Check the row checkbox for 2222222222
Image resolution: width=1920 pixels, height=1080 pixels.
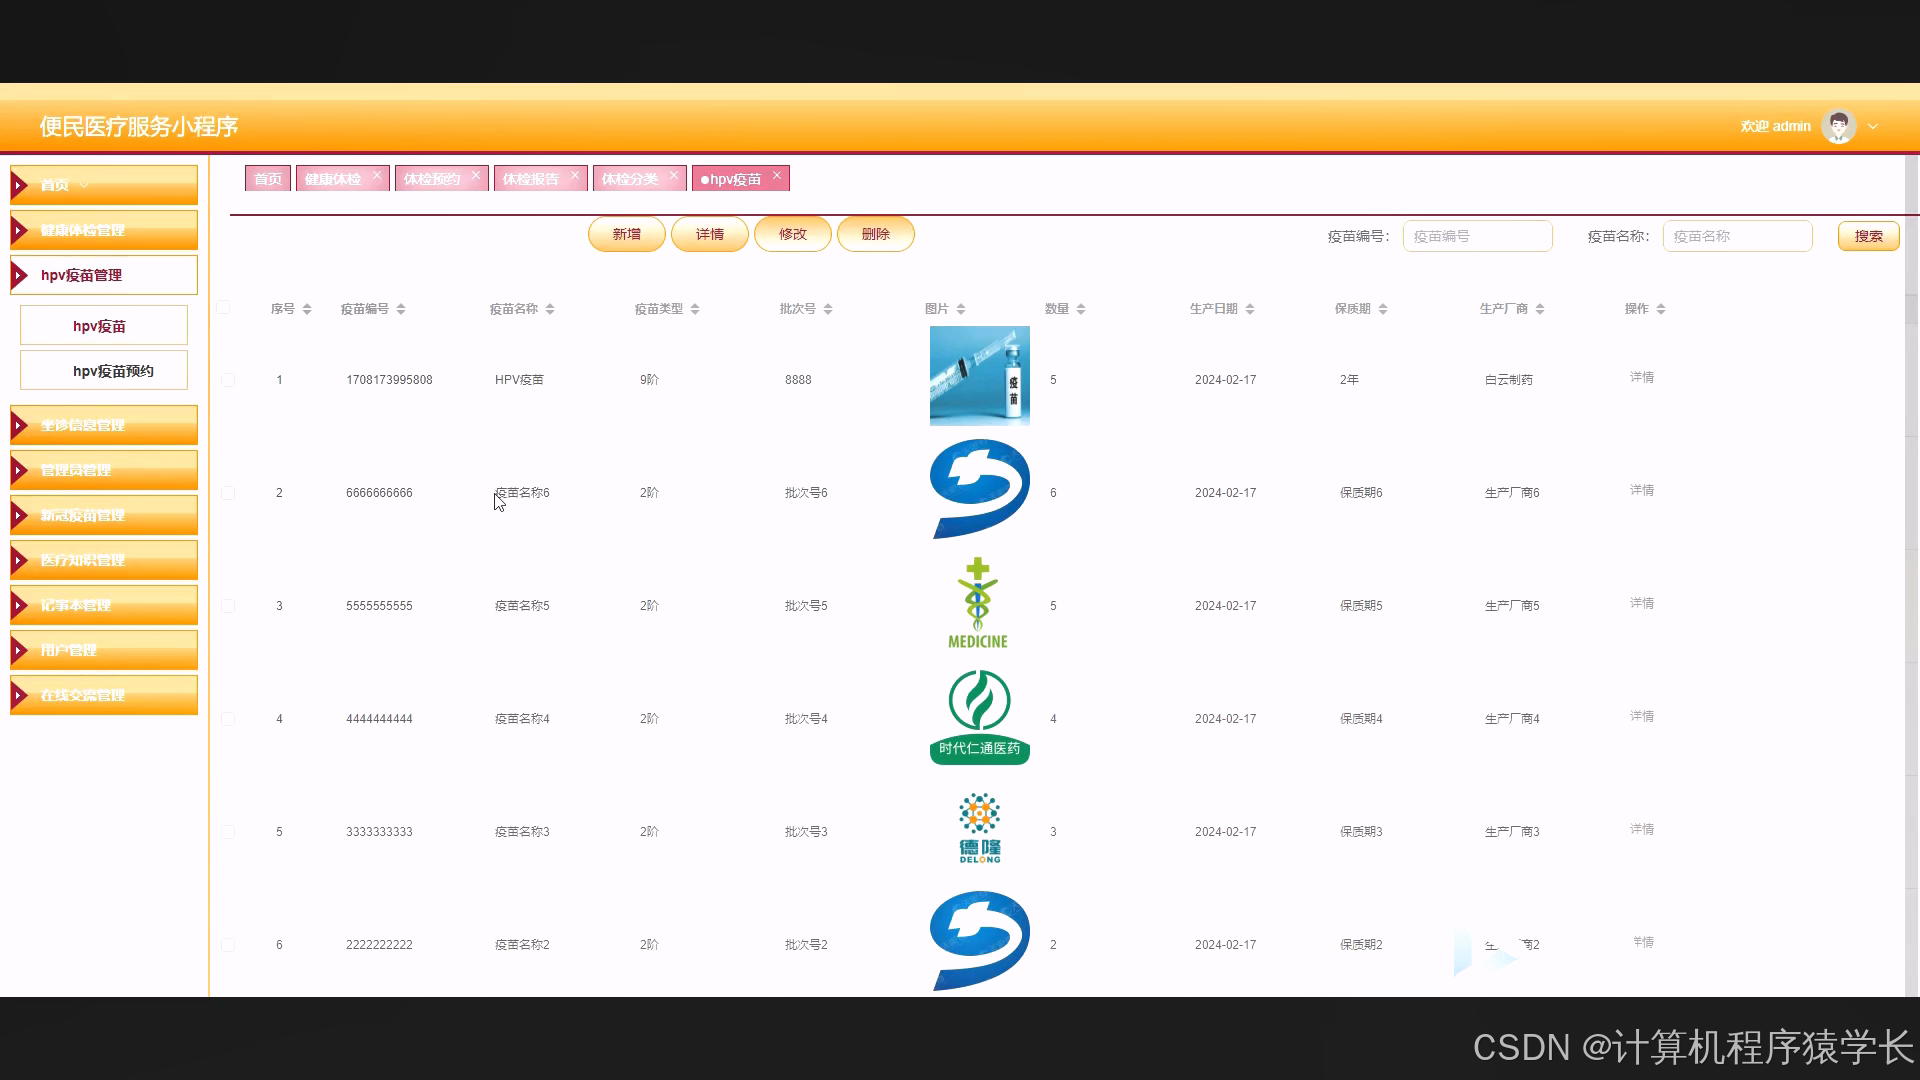tap(228, 945)
